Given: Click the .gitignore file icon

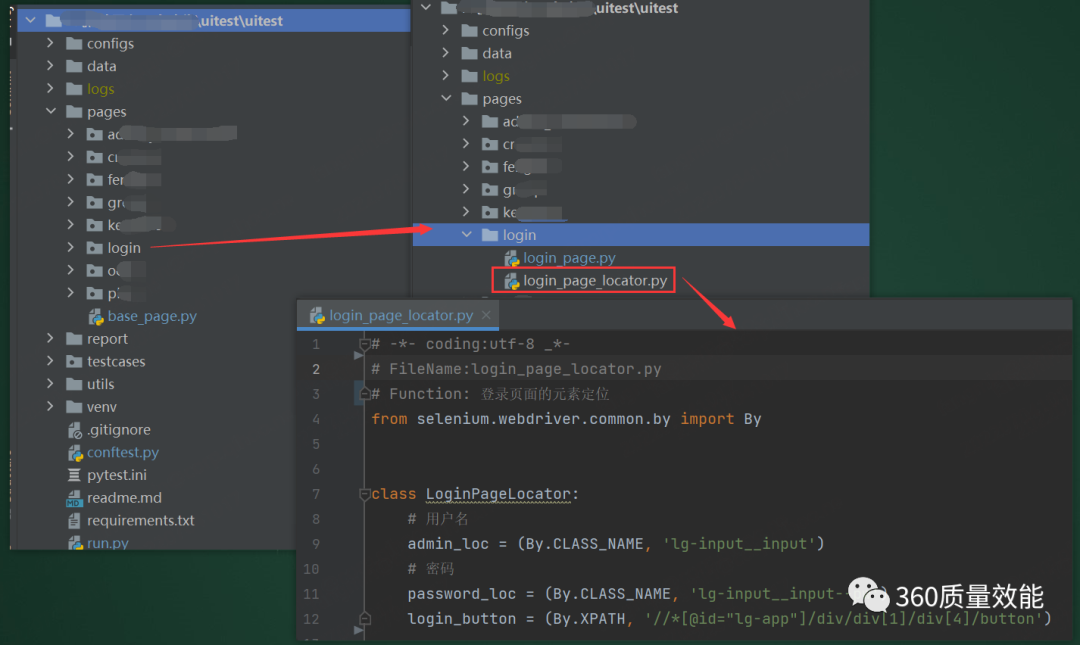Looking at the screenshot, I should point(74,430).
